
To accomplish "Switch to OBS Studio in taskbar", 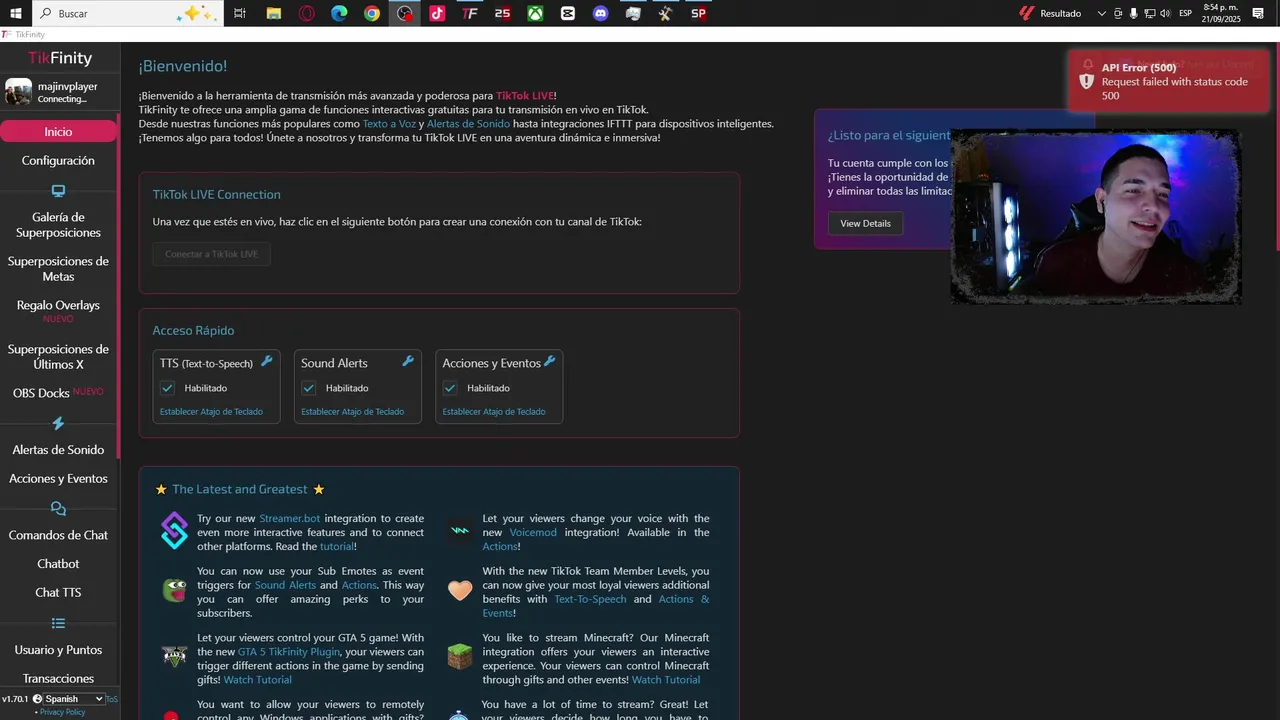I will click(404, 13).
